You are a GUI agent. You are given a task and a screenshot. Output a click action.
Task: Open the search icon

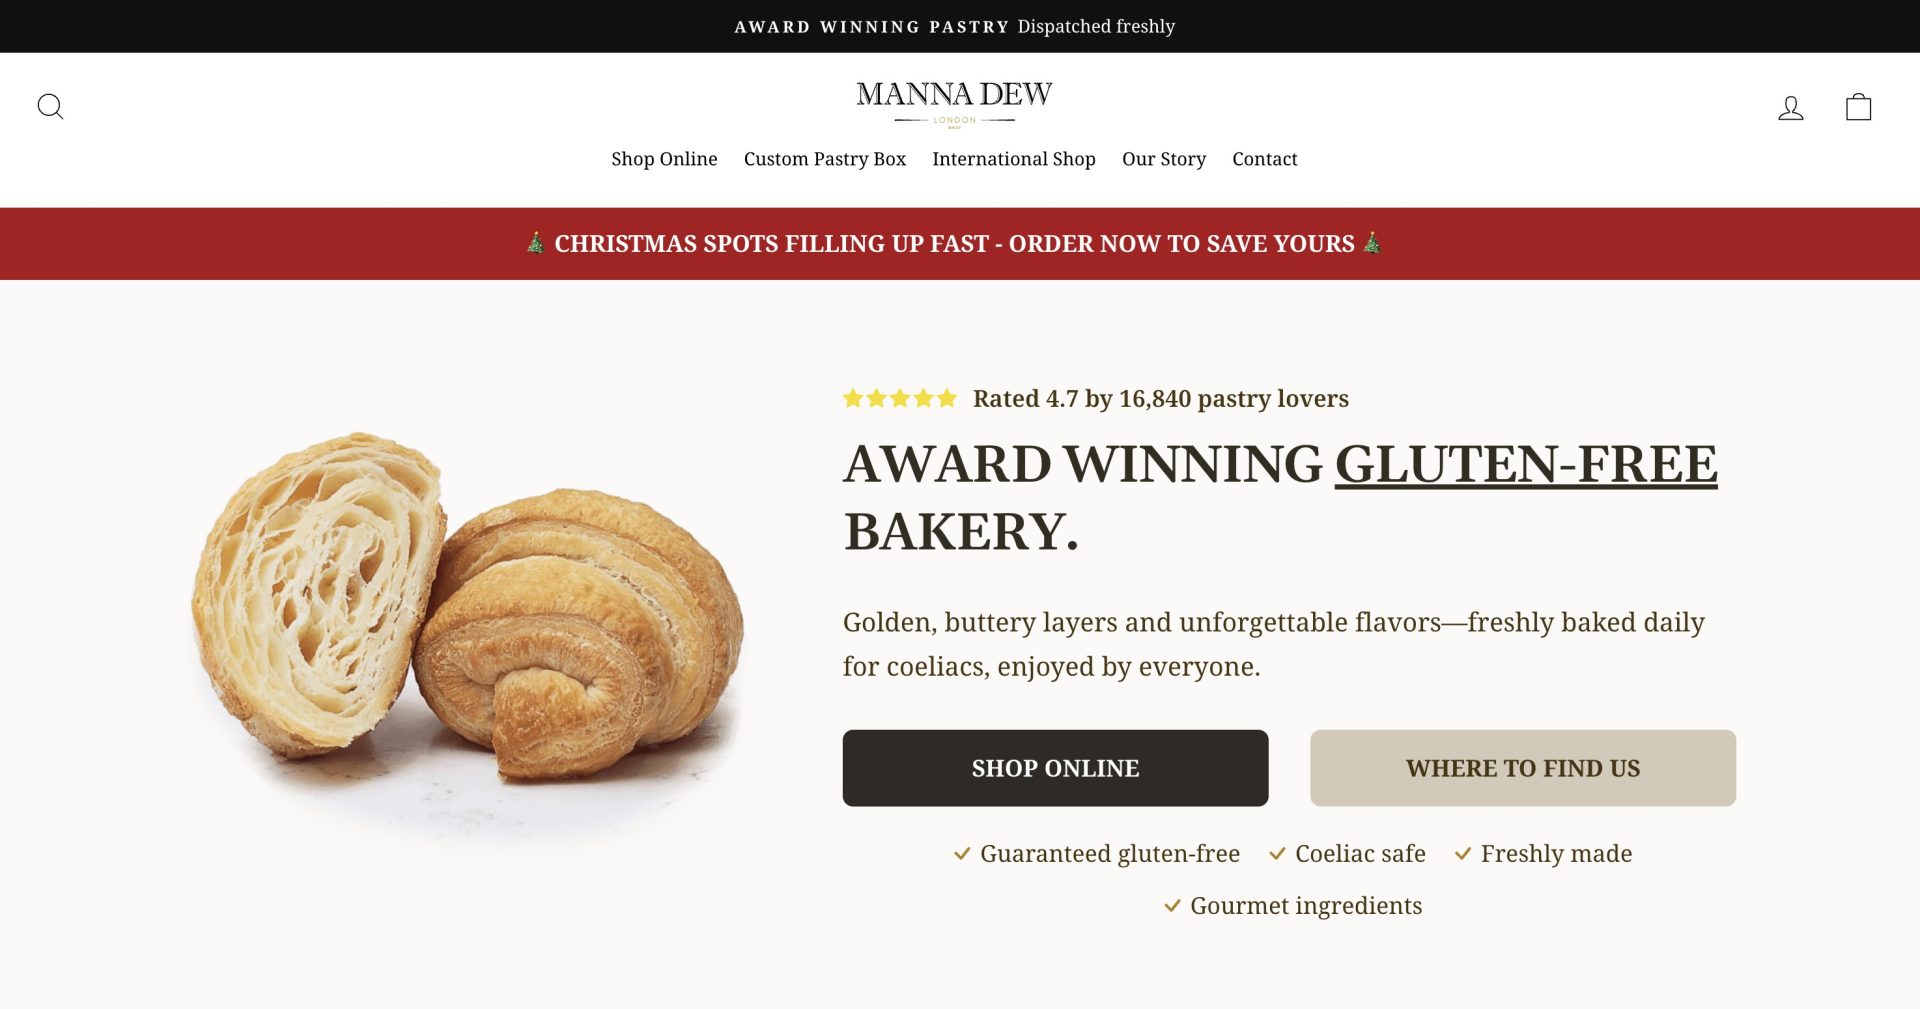pyautogui.click(x=51, y=106)
